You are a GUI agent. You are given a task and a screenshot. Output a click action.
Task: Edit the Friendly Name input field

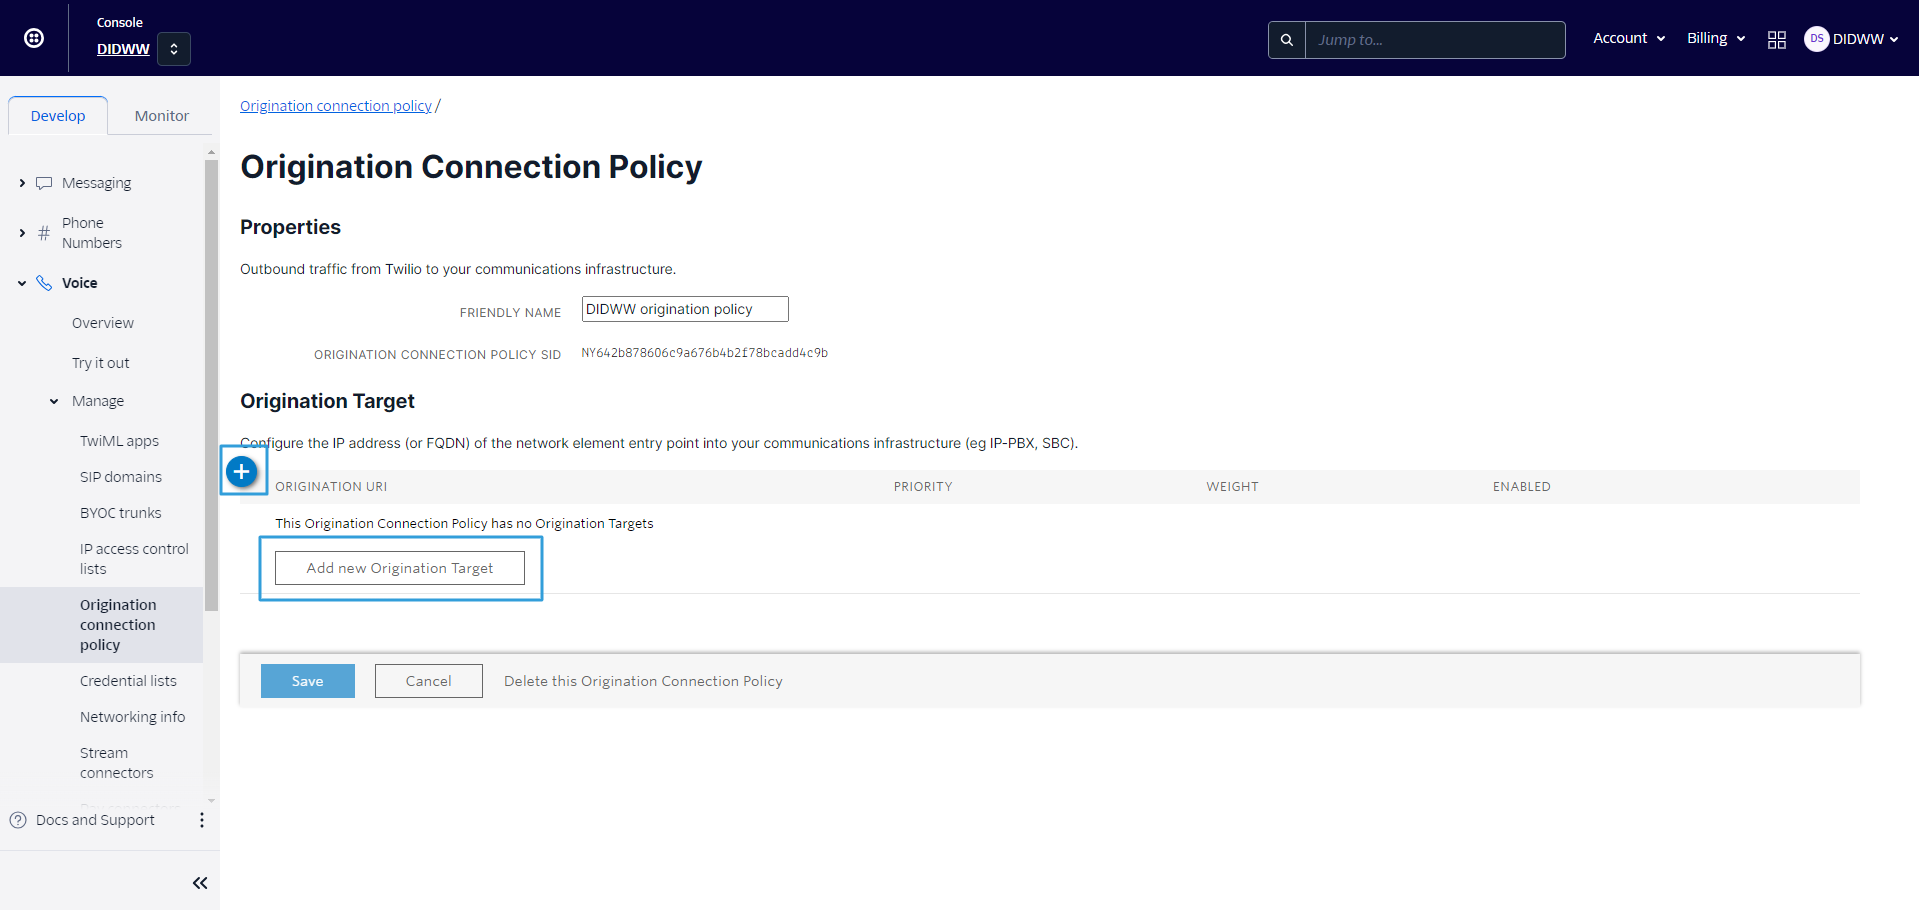[685, 309]
